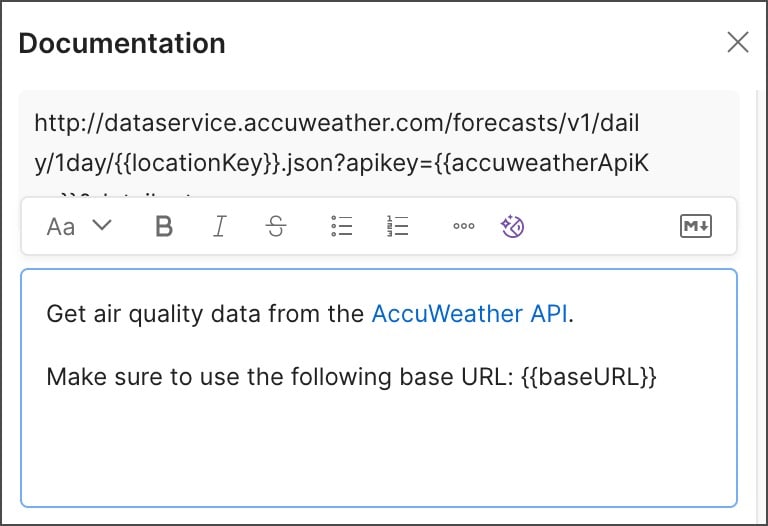Close the Documentation panel

click(x=738, y=42)
